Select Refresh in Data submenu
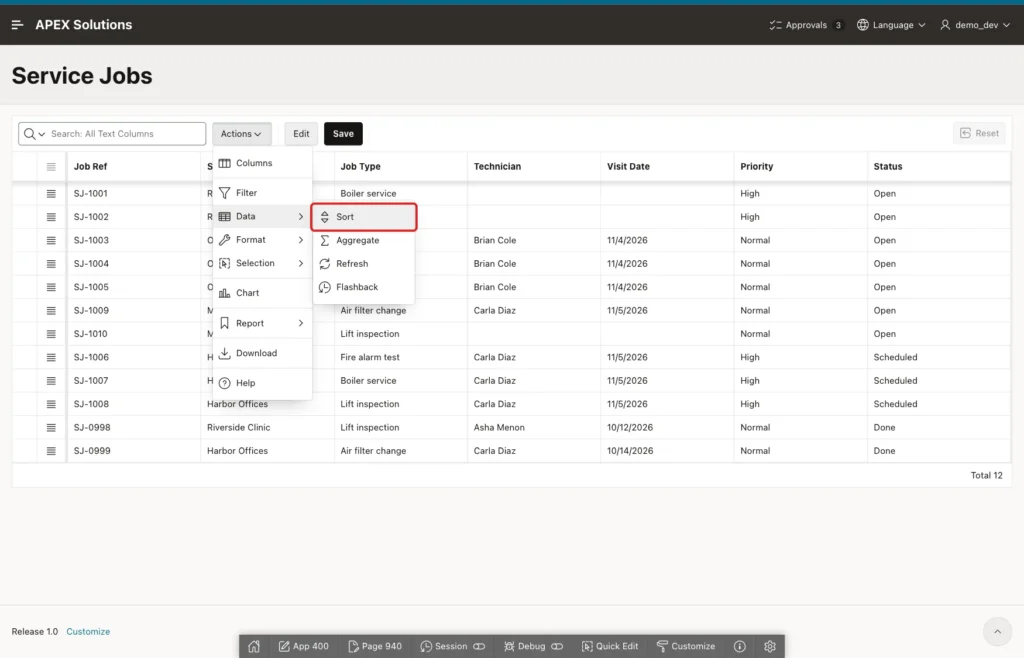Viewport: 1024px width, 658px height. tap(364, 264)
